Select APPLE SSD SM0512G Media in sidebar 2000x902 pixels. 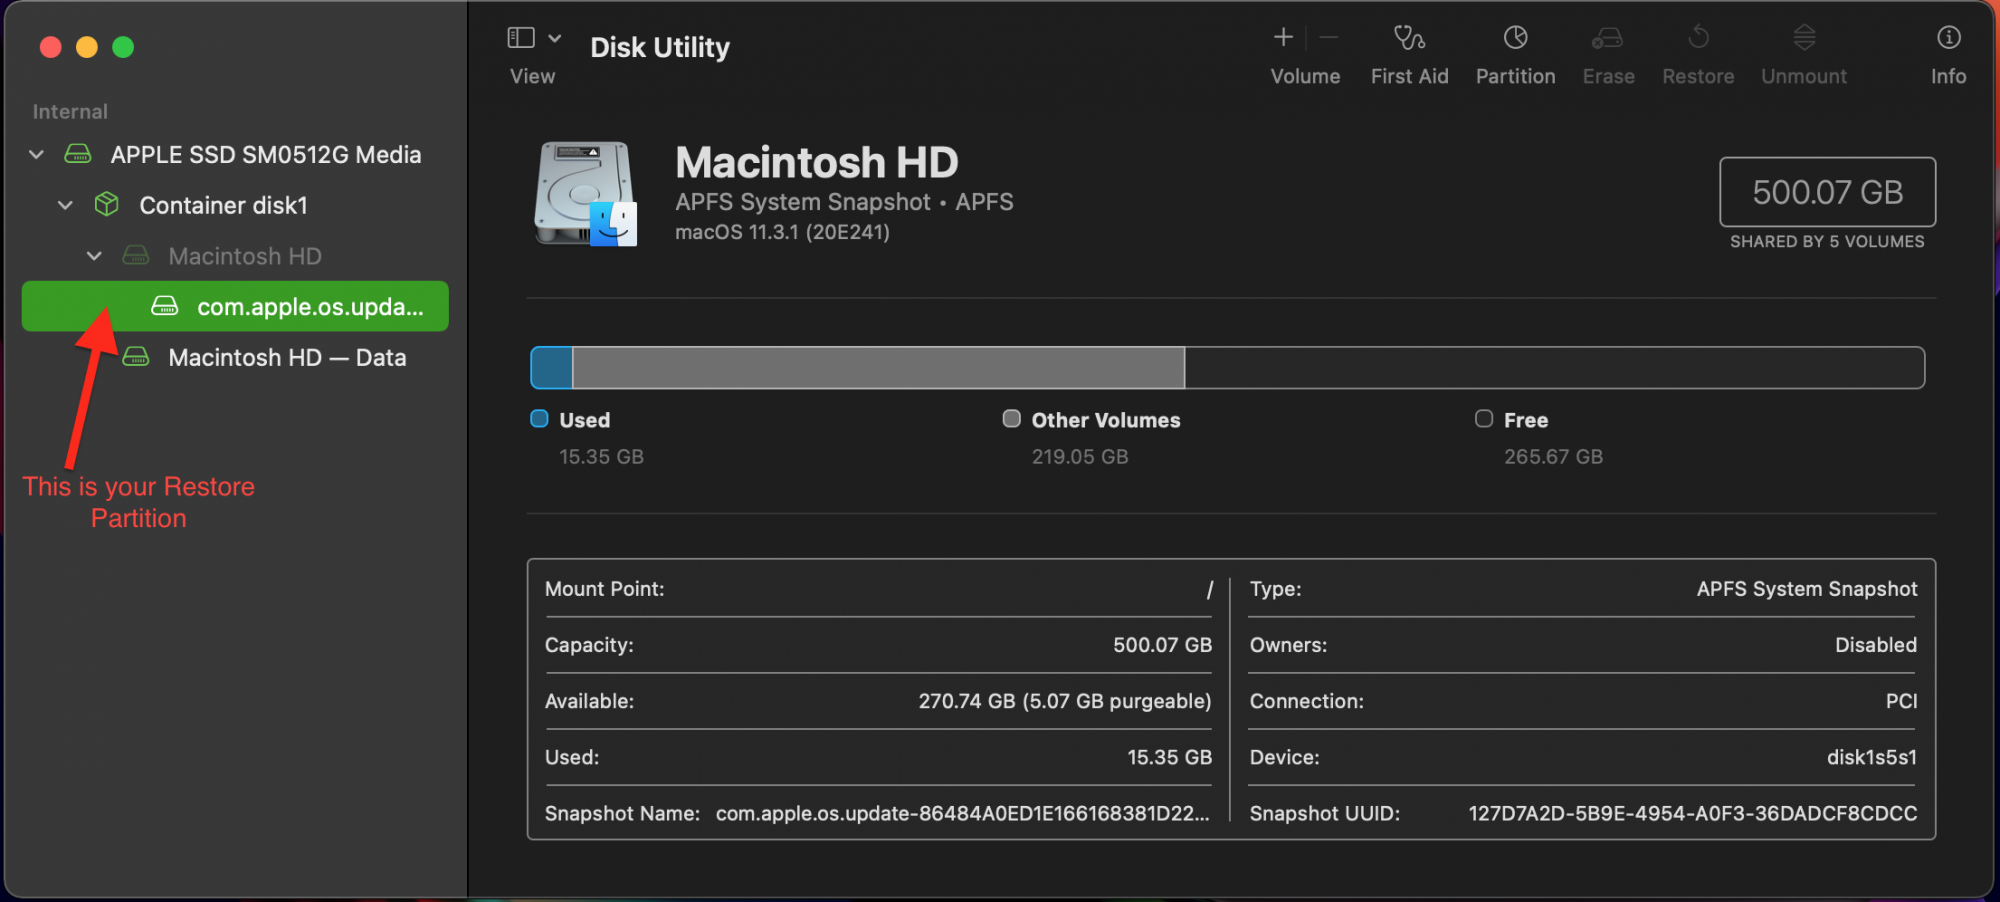tap(266, 154)
